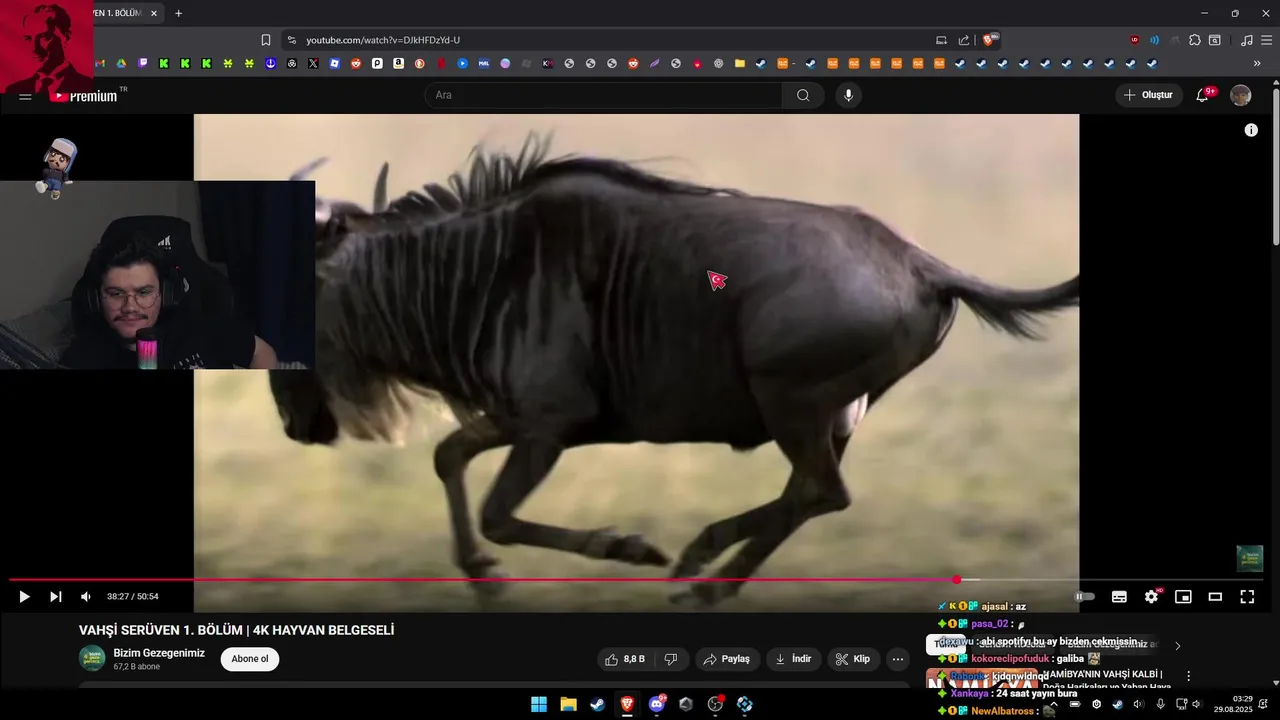Open File Explorer from taskbar
This screenshot has width=1280, height=720.
coord(568,704)
